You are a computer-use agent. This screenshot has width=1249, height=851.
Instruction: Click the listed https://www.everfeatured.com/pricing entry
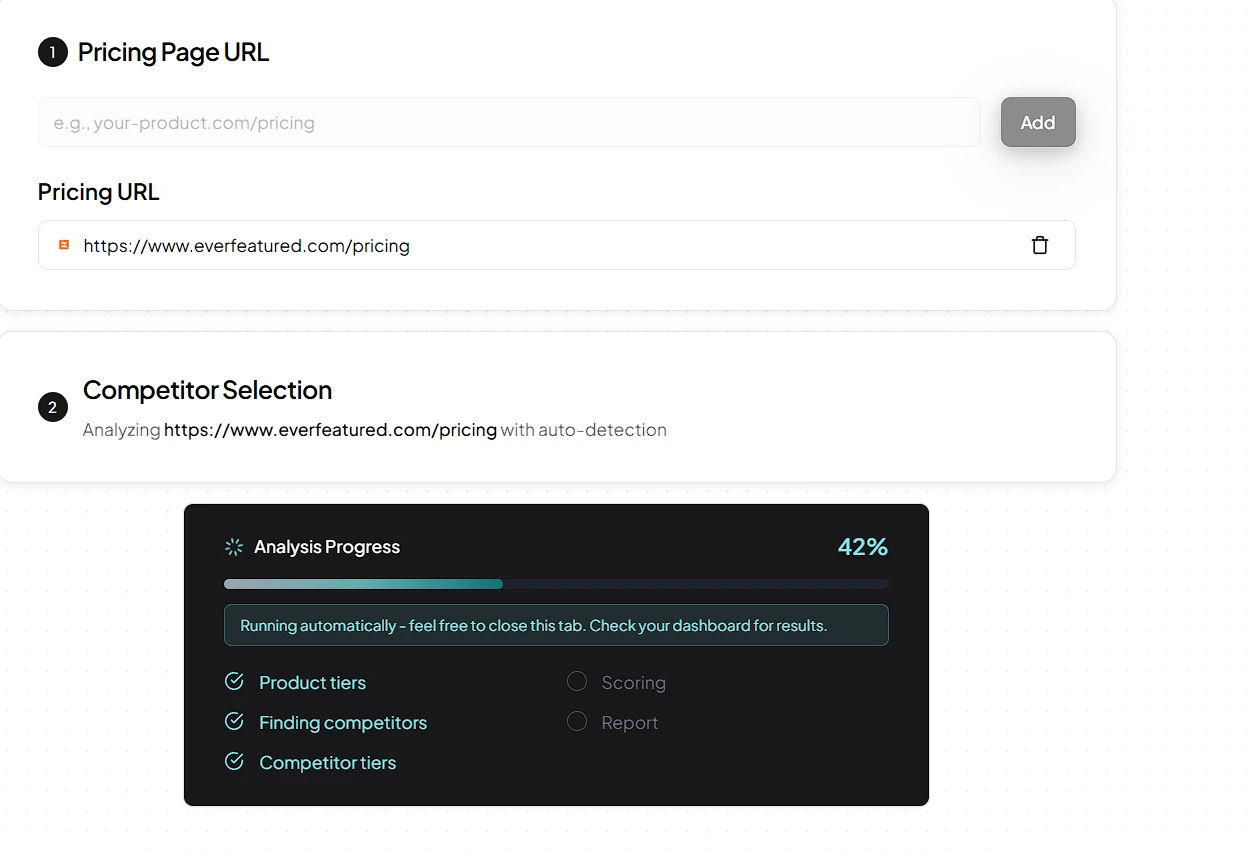click(x=246, y=246)
